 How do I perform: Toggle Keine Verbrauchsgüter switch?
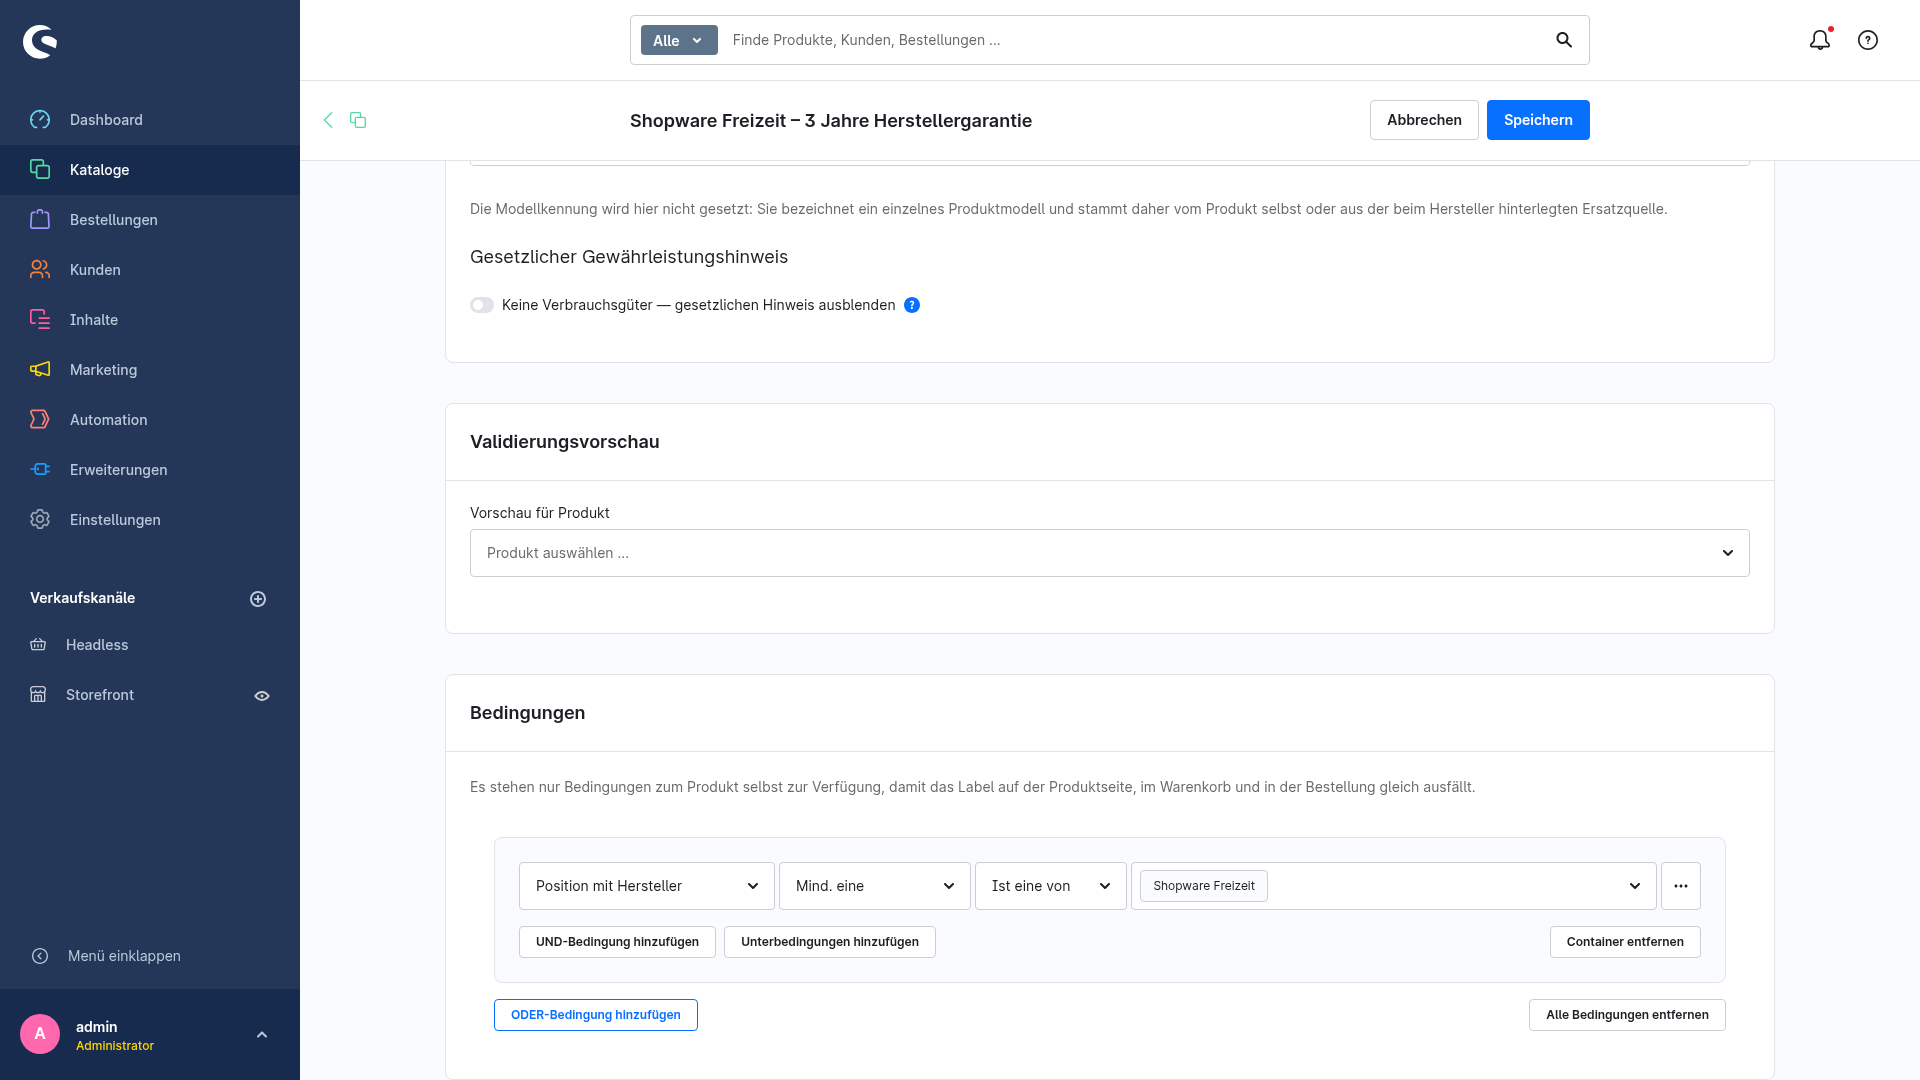click(482, 305)
